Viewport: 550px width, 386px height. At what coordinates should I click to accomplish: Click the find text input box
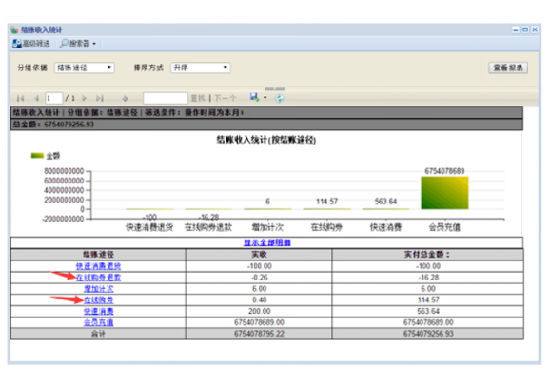(x=165, y=98)
